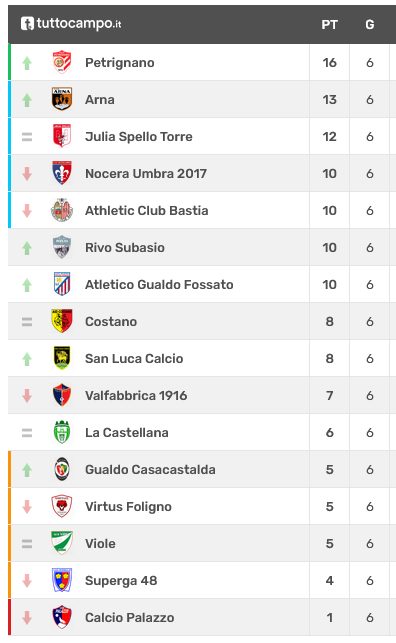Open the Rivo Subasio team link

tap(125, 247)
